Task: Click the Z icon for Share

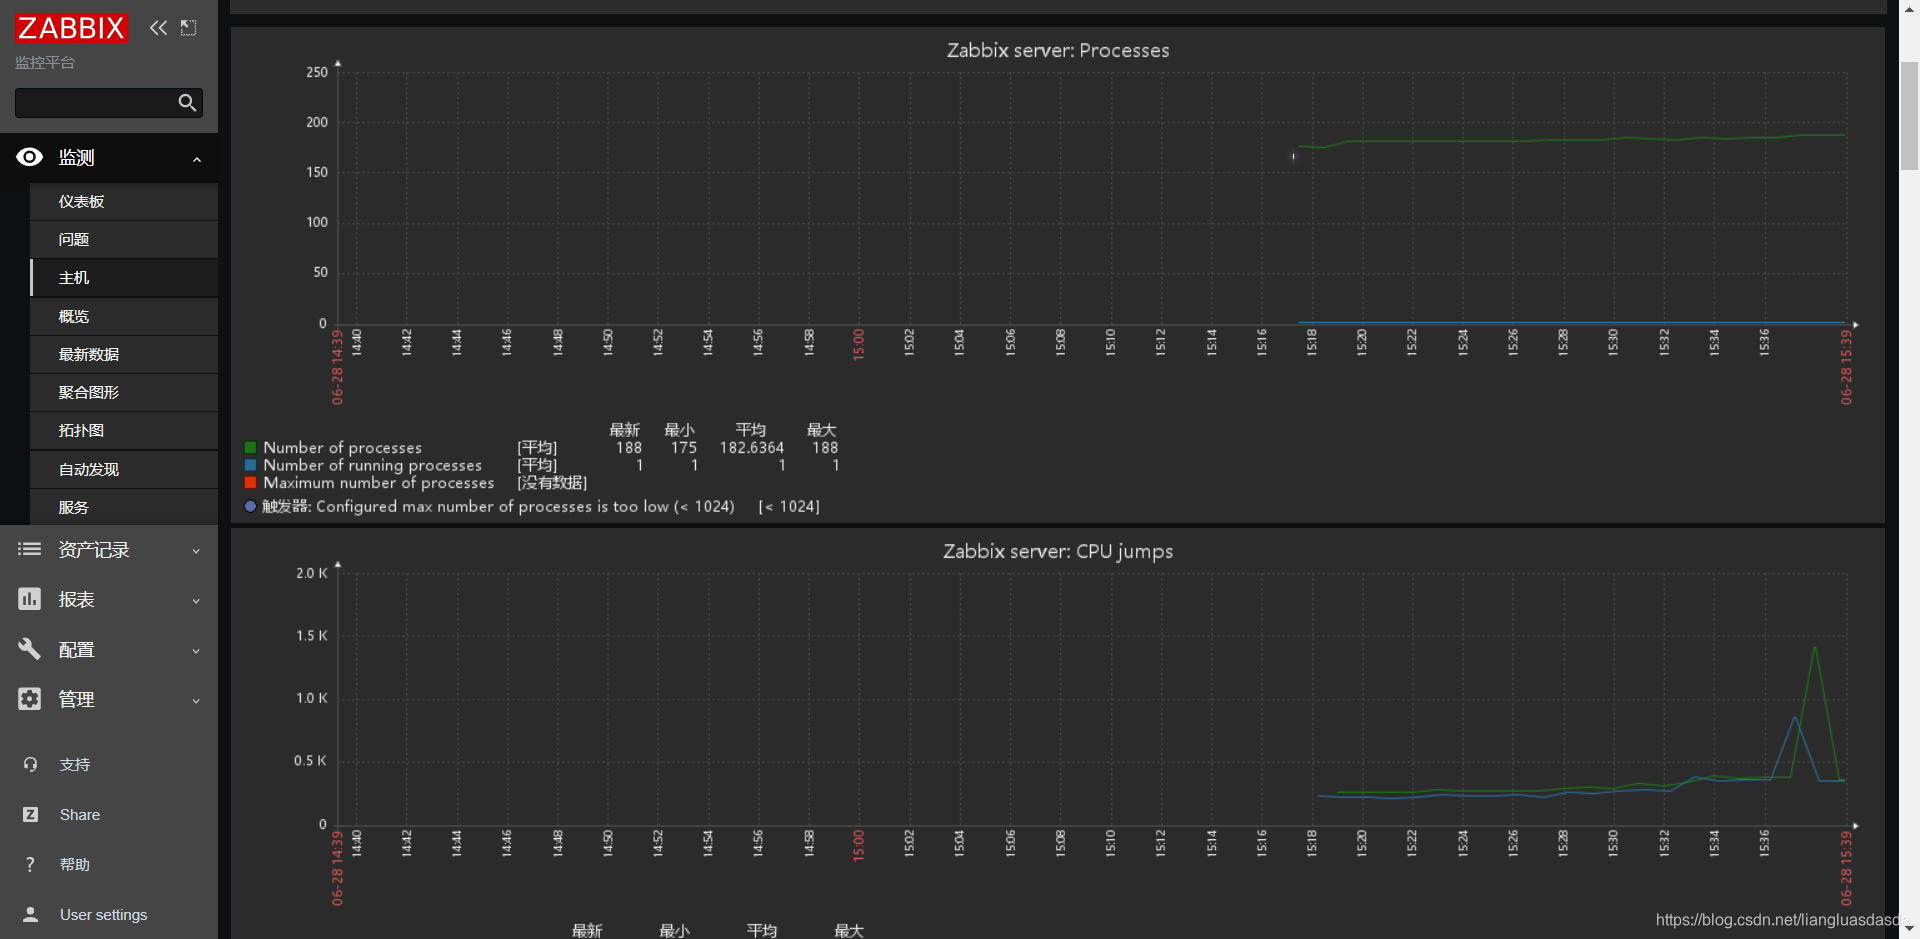Action: (30, 815)
